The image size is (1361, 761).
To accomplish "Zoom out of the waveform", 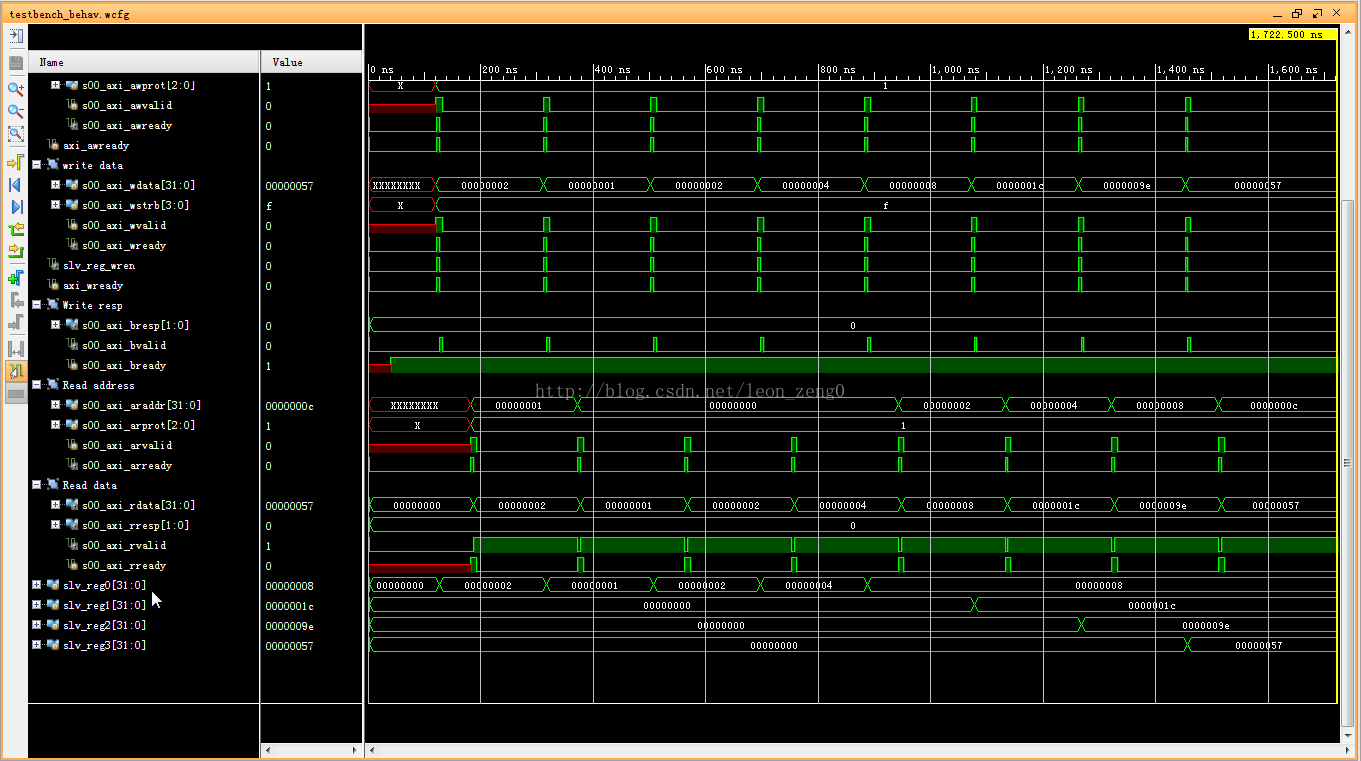I will pyautogui.click(x=16, y=111).
